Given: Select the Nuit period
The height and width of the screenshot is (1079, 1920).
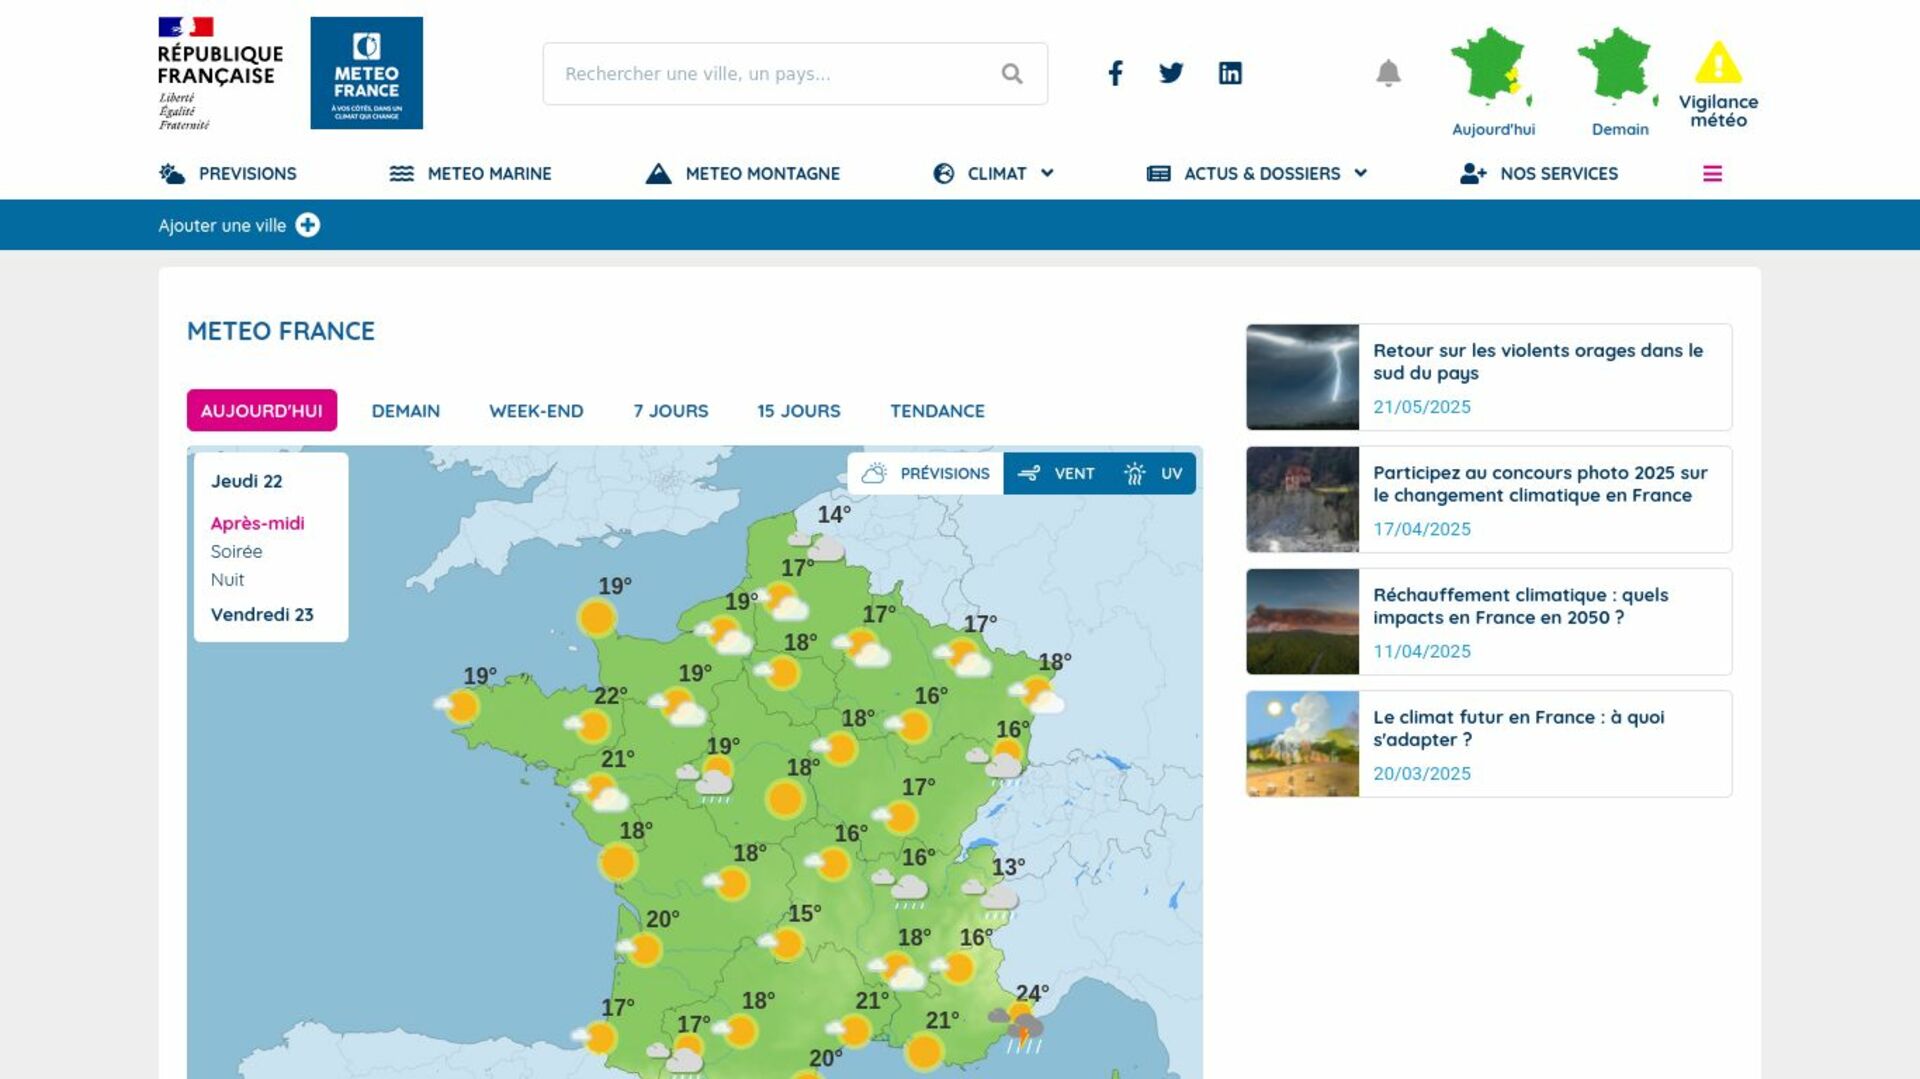Looking at the screenshot, I should 227,579.
